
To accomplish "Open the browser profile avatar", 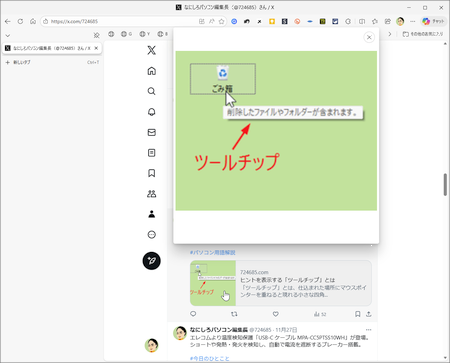I will tap(400, 21).
